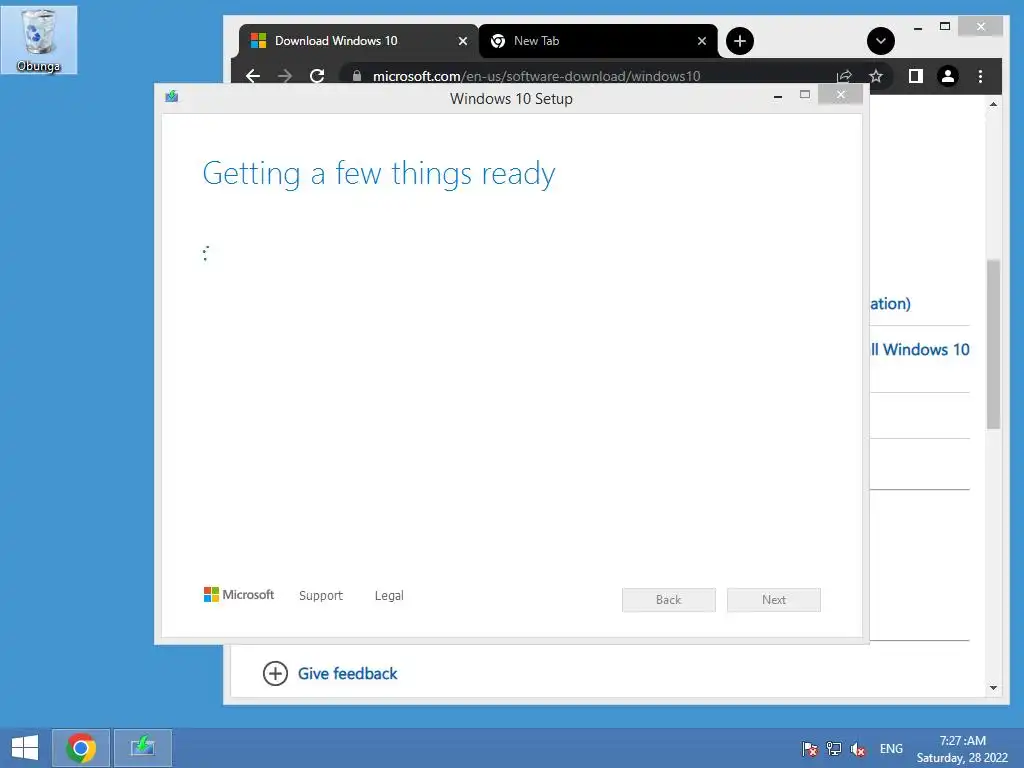This screenshot has height=768, width=1024.
Task: Click the Windows 10 Setup title icon
Action: click(172, 97)
